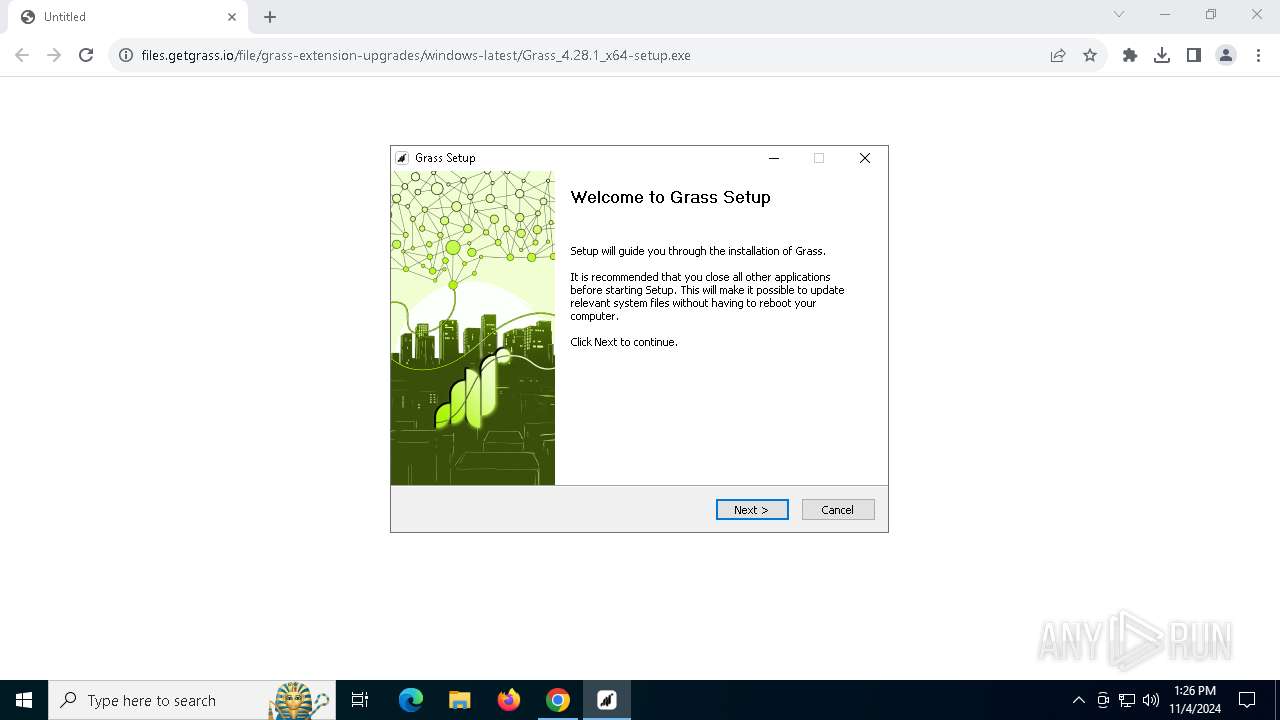The width and height of the screenshot is (1280, 720).
Task: Click the Grass welcome banner image
Action: [473, 328]
